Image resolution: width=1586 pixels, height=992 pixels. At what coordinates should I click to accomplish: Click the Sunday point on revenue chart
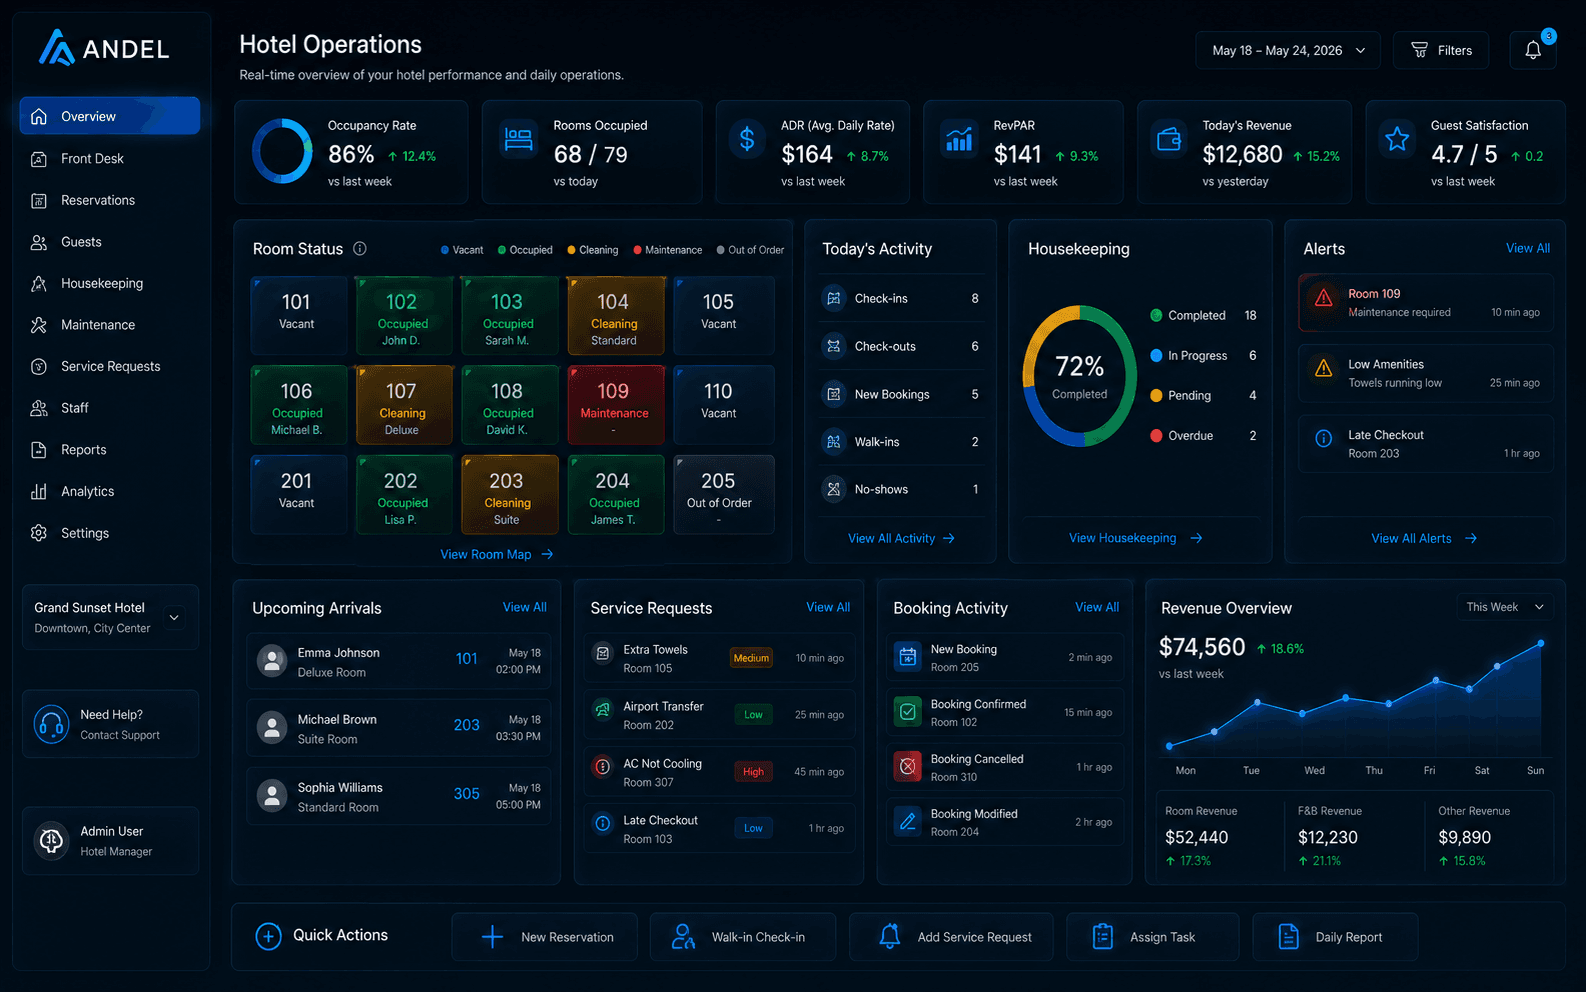pos(1541,643)
